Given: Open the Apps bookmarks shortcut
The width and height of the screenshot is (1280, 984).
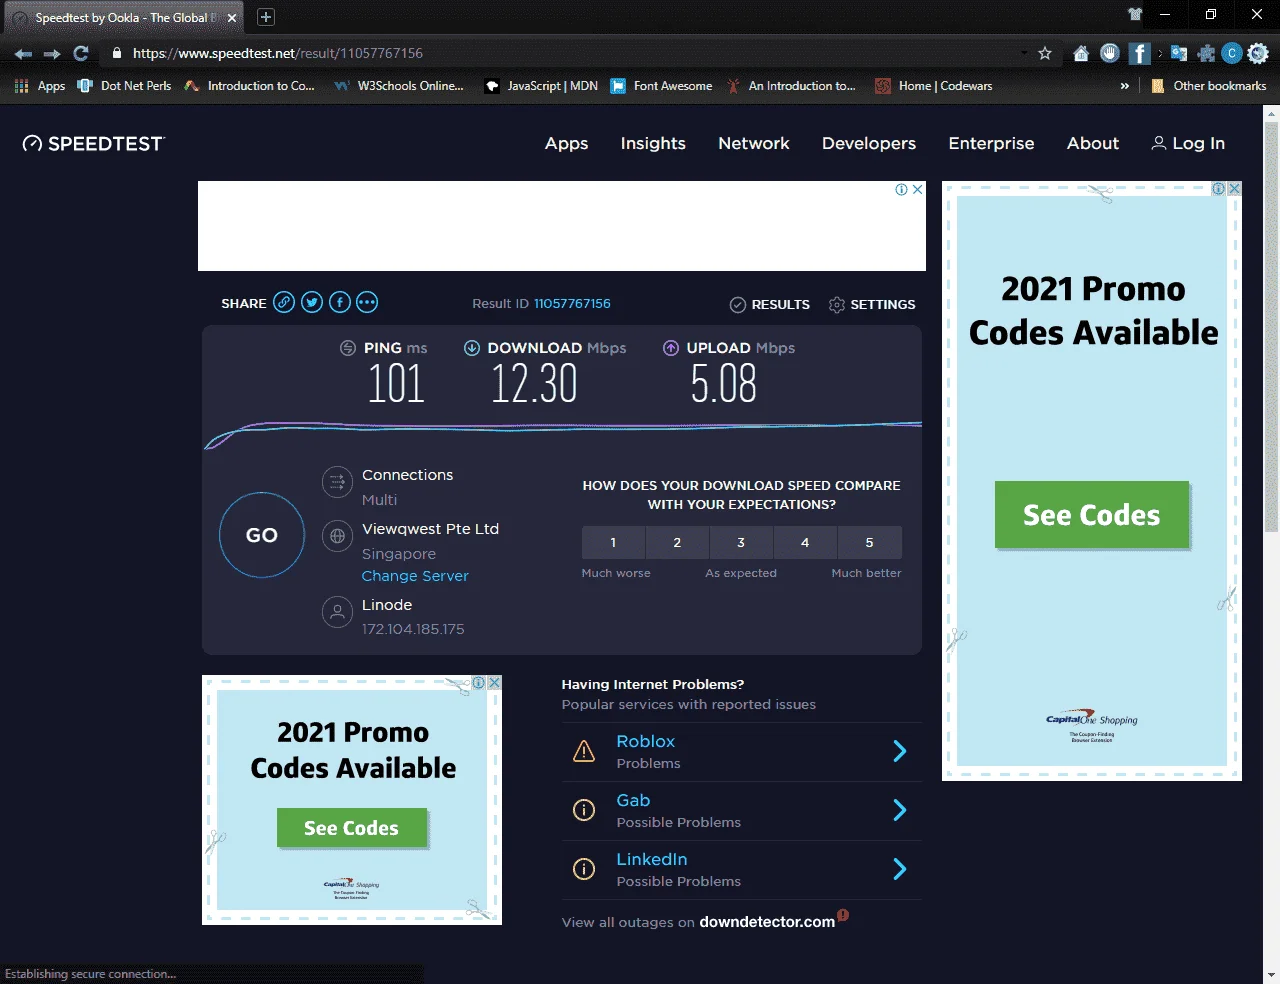Looking at the screenshot, I should (x=40, y=86).
